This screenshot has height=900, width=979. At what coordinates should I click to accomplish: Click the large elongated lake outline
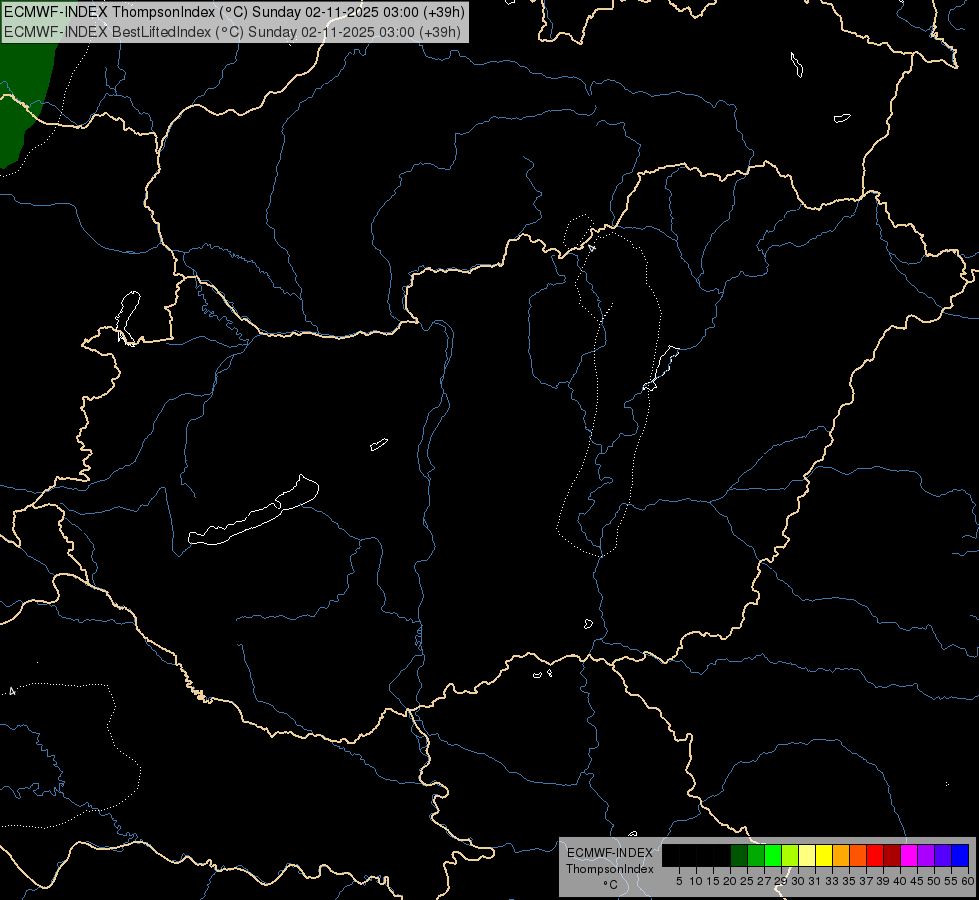pyautogui.click(x=254, y=510)
